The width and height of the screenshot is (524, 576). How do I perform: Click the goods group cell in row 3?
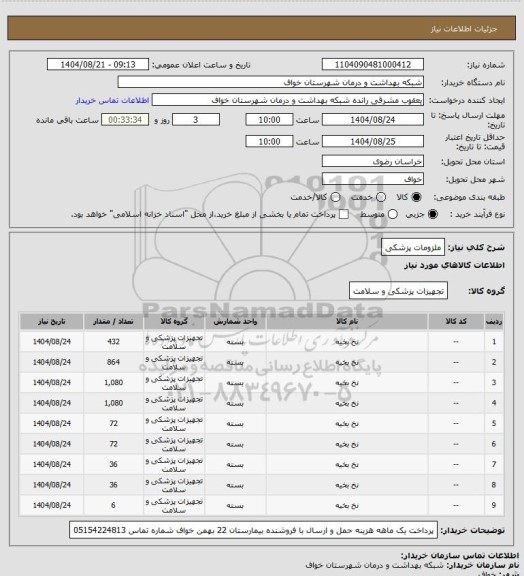pos(174,383)
